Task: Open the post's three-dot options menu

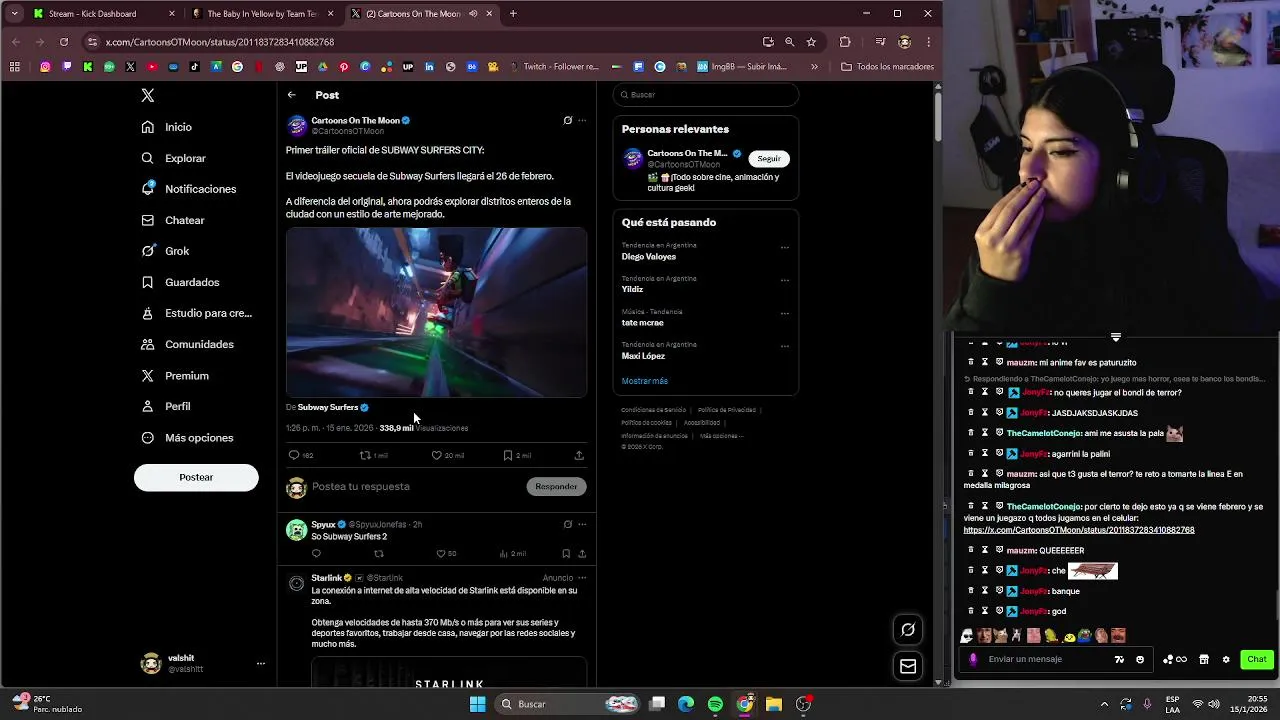Action: pyautogui.click(x=582, y=120)
